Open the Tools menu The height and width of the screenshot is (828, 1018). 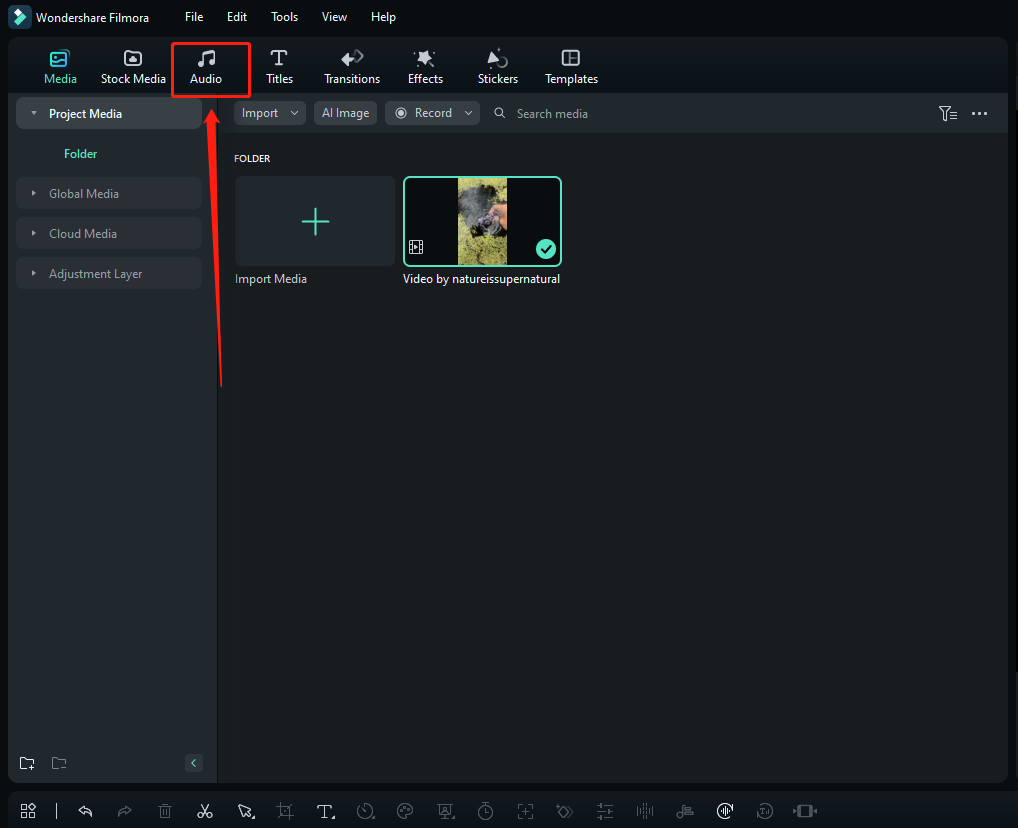284,17
